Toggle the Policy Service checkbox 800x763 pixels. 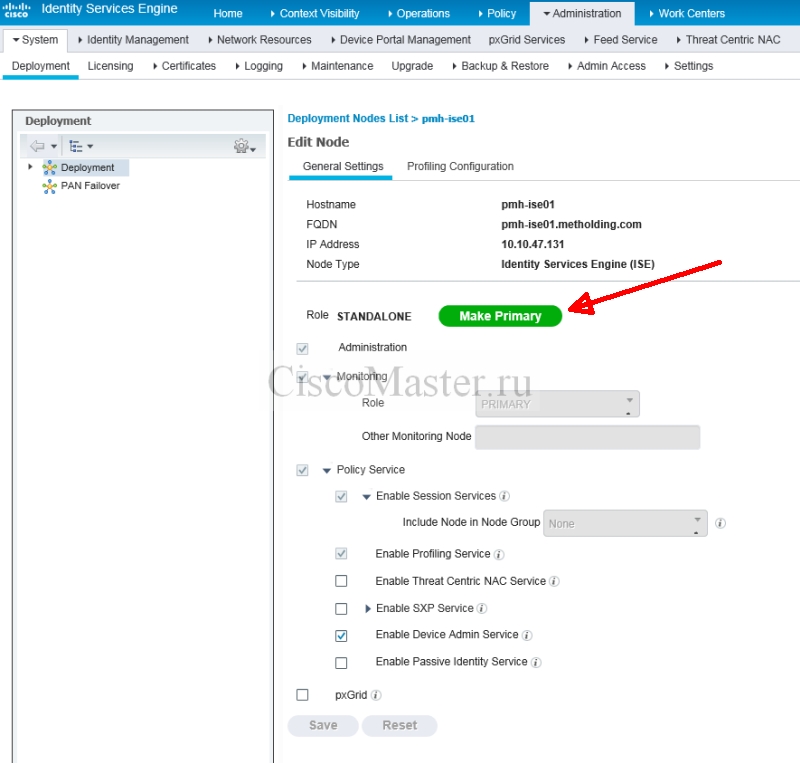click(x=302, y=470)
